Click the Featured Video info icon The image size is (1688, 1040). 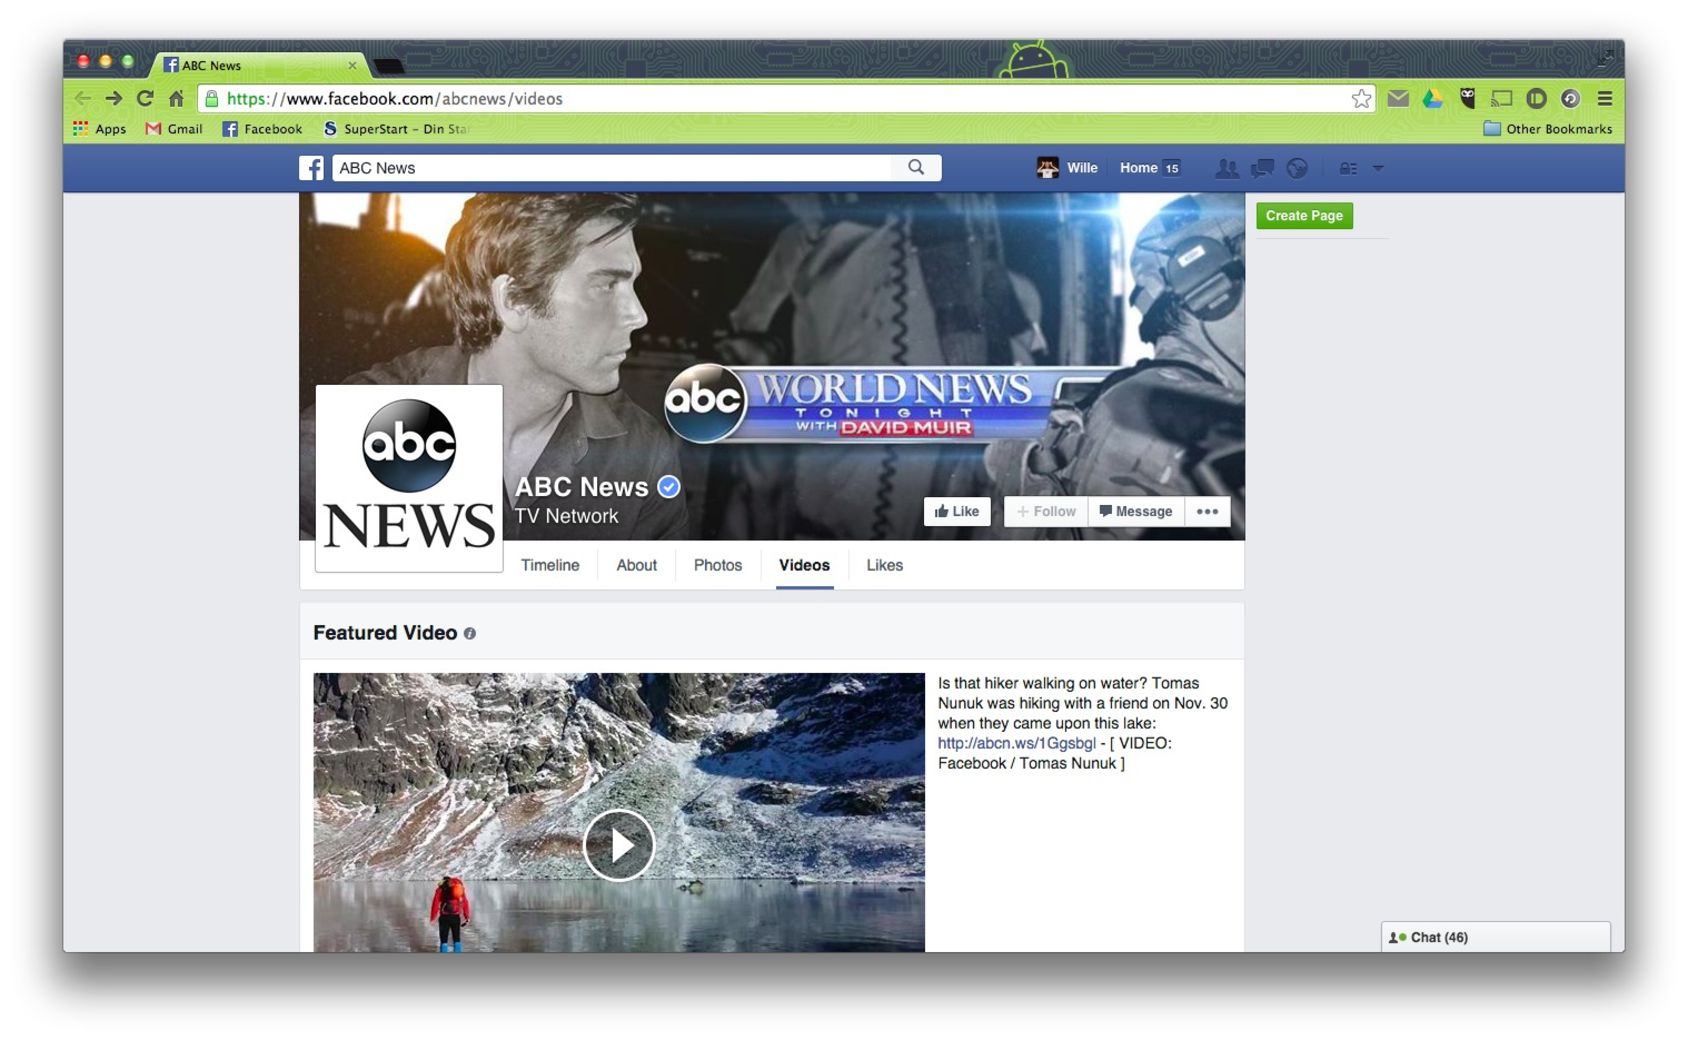coord(470,634)
